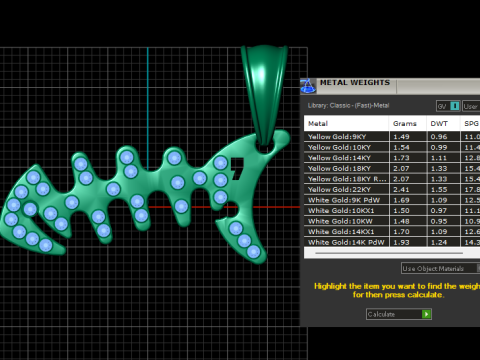Select the User library option
480x360 pixels.
pos(471,106)
